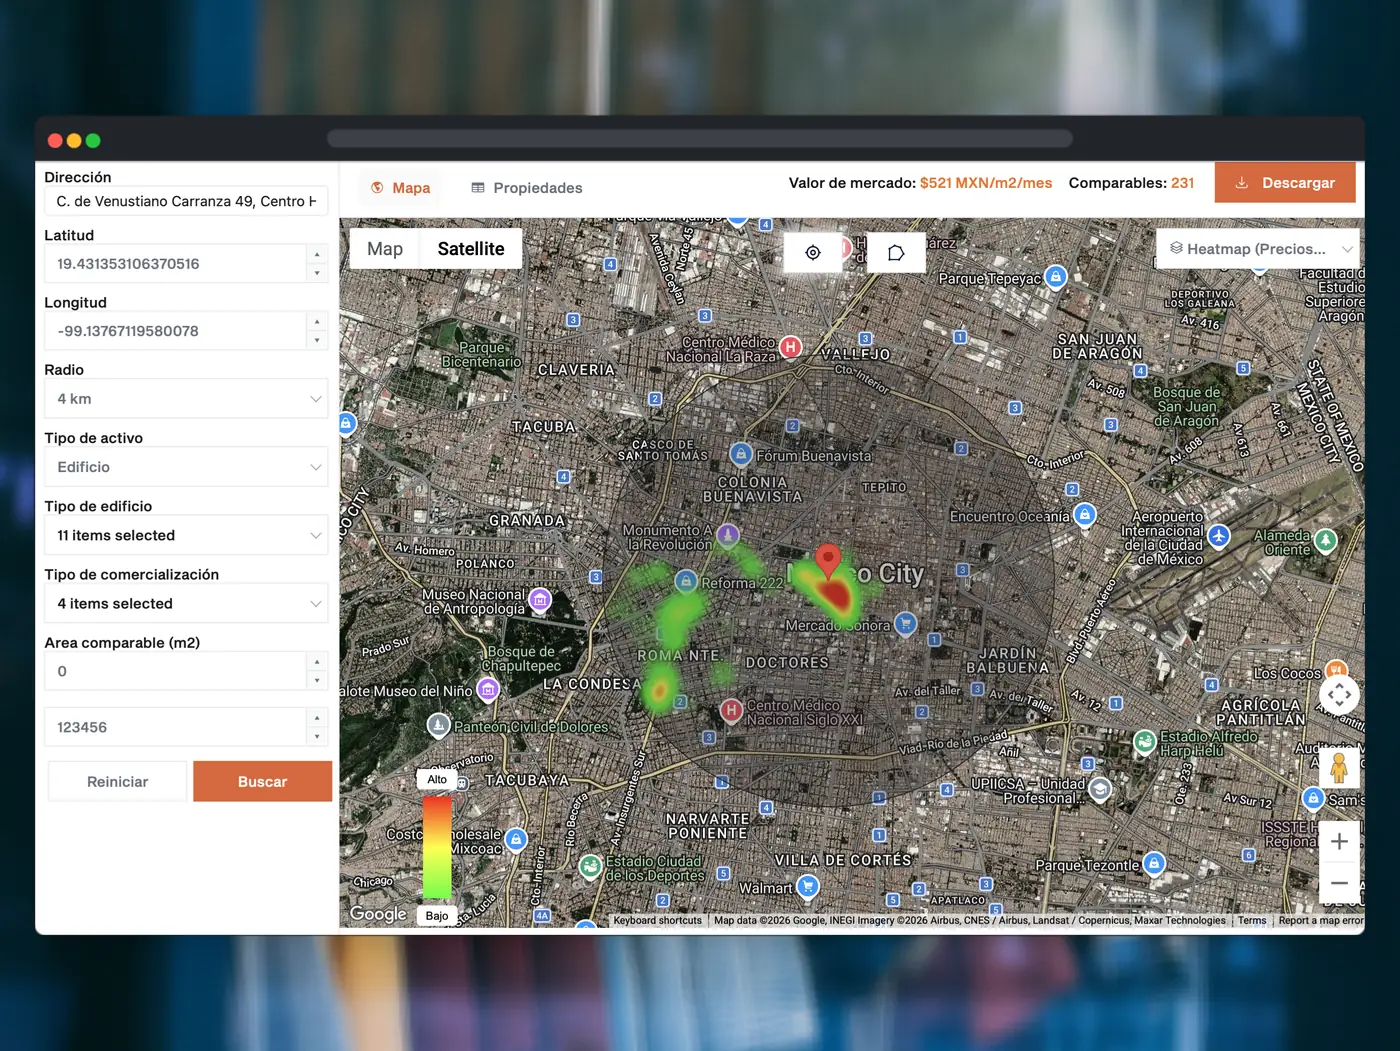
Task: Open the Street View pegman icon
Action: (x=1339, y=768)
